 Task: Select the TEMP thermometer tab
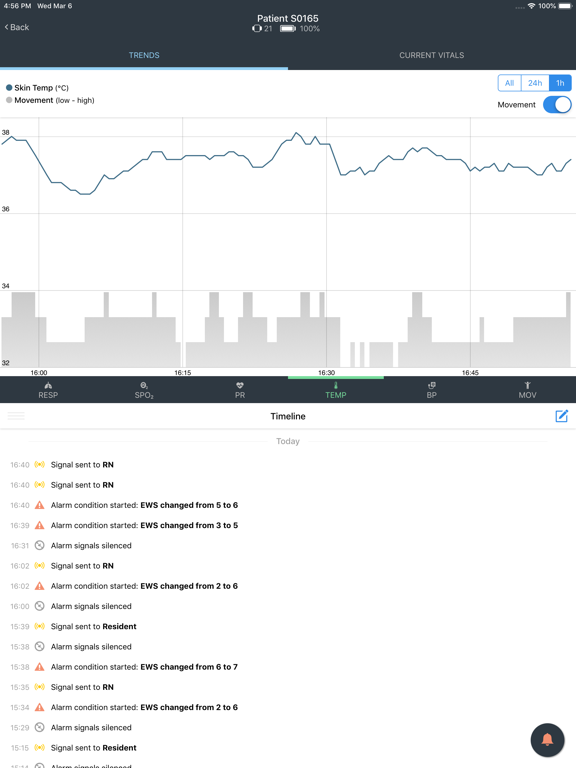tap(336, 390)
